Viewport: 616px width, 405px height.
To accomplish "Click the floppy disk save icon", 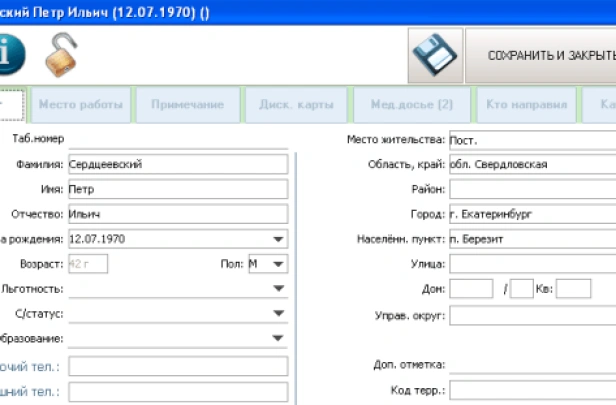I will [x=435, y=56].
